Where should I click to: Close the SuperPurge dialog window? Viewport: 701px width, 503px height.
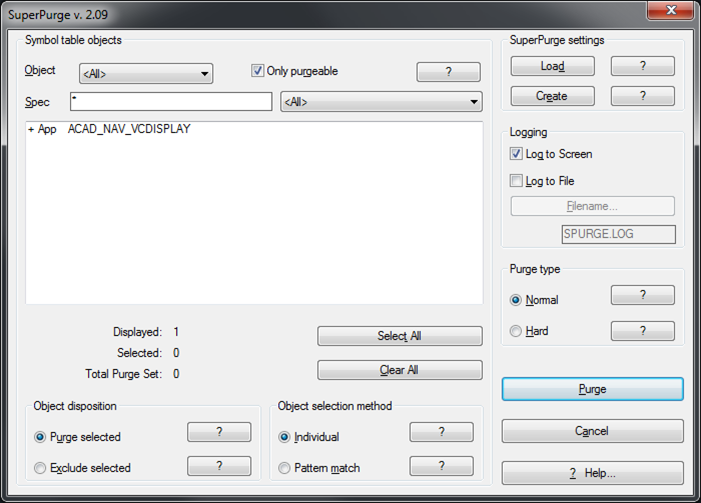click(671, 10)
